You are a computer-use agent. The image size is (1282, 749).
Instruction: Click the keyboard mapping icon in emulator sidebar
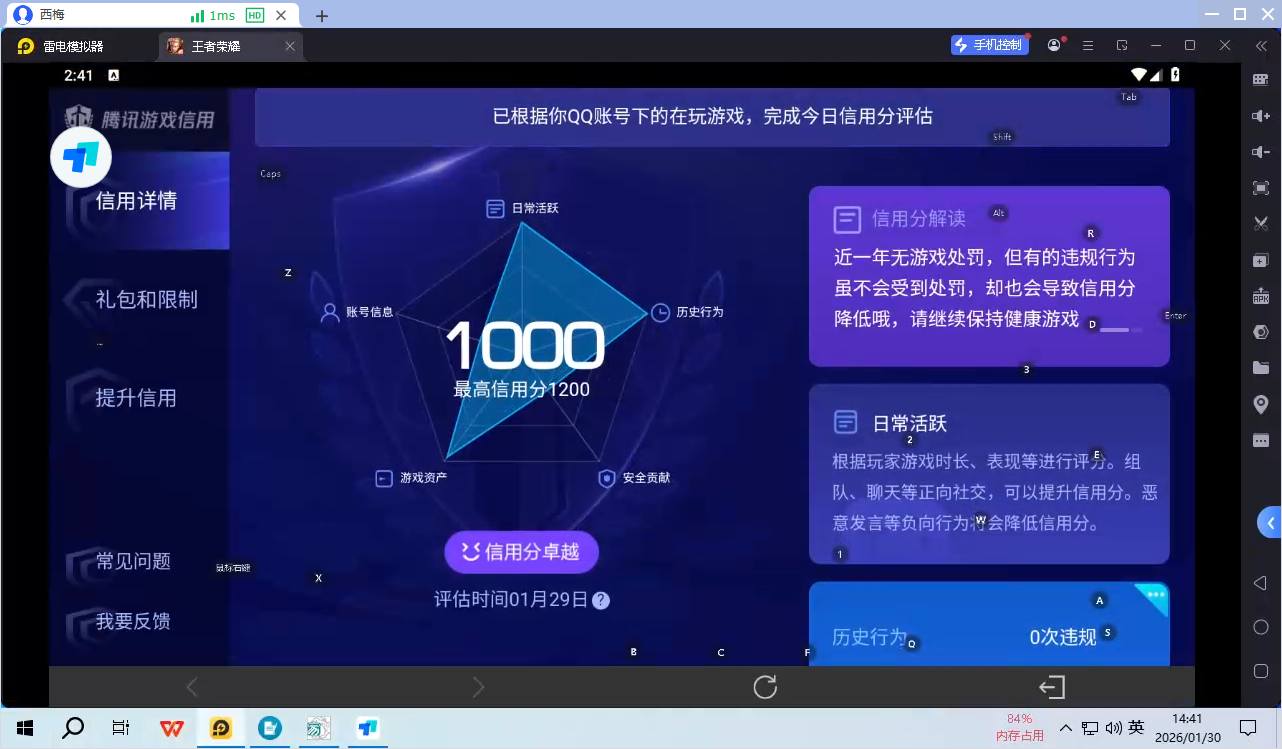click(x=1261, y=79)
